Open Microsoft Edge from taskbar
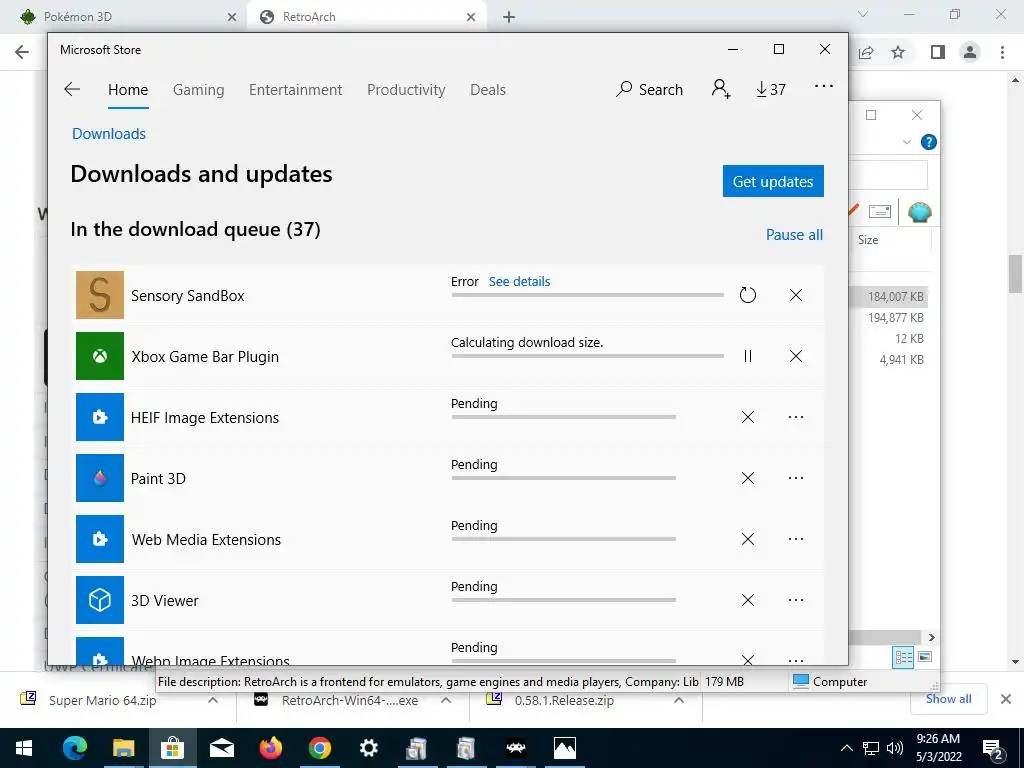 [x=74, y=748]
